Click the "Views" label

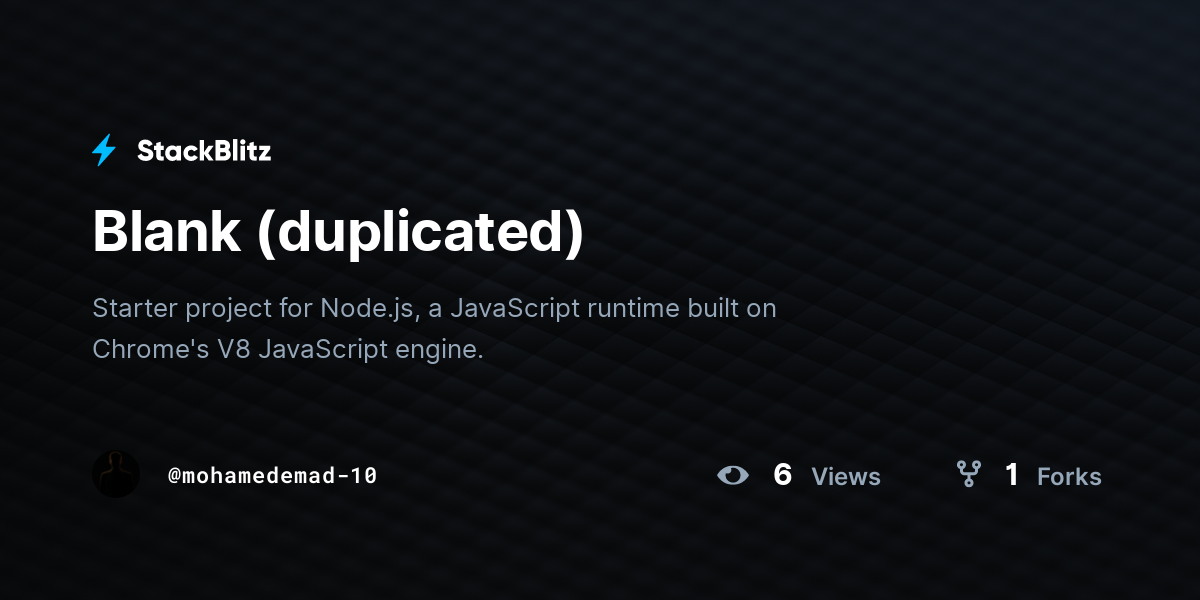pos(846,477)
